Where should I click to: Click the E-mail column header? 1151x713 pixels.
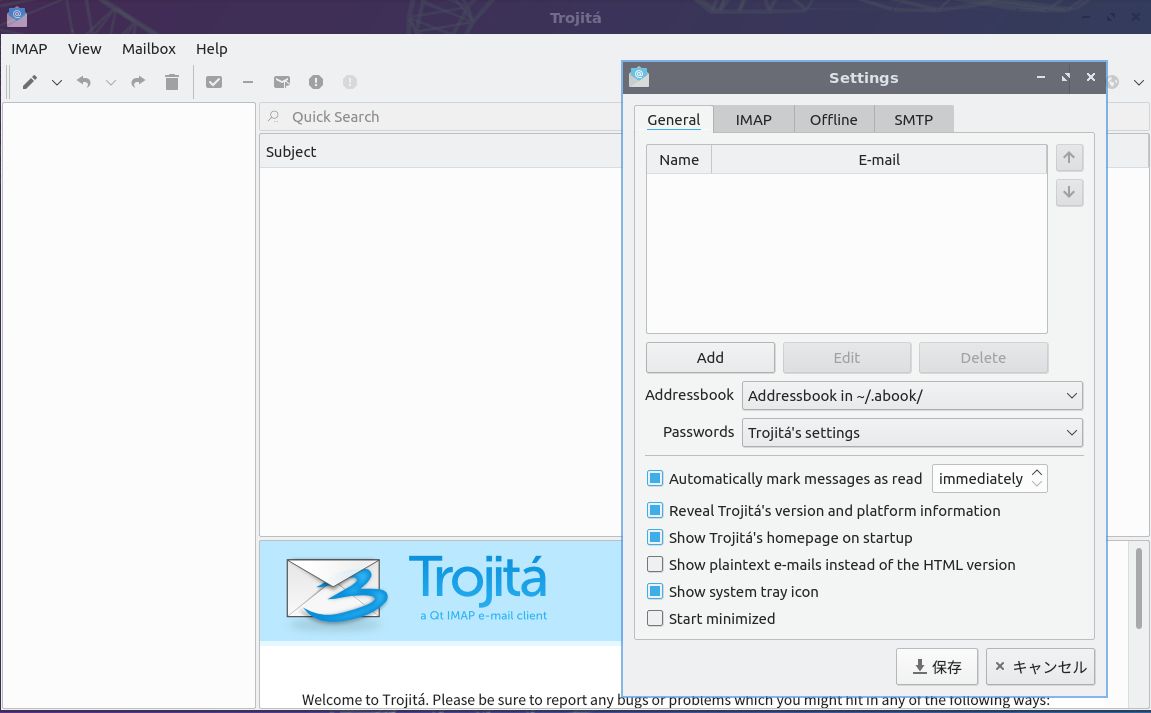tap(879, 159)
